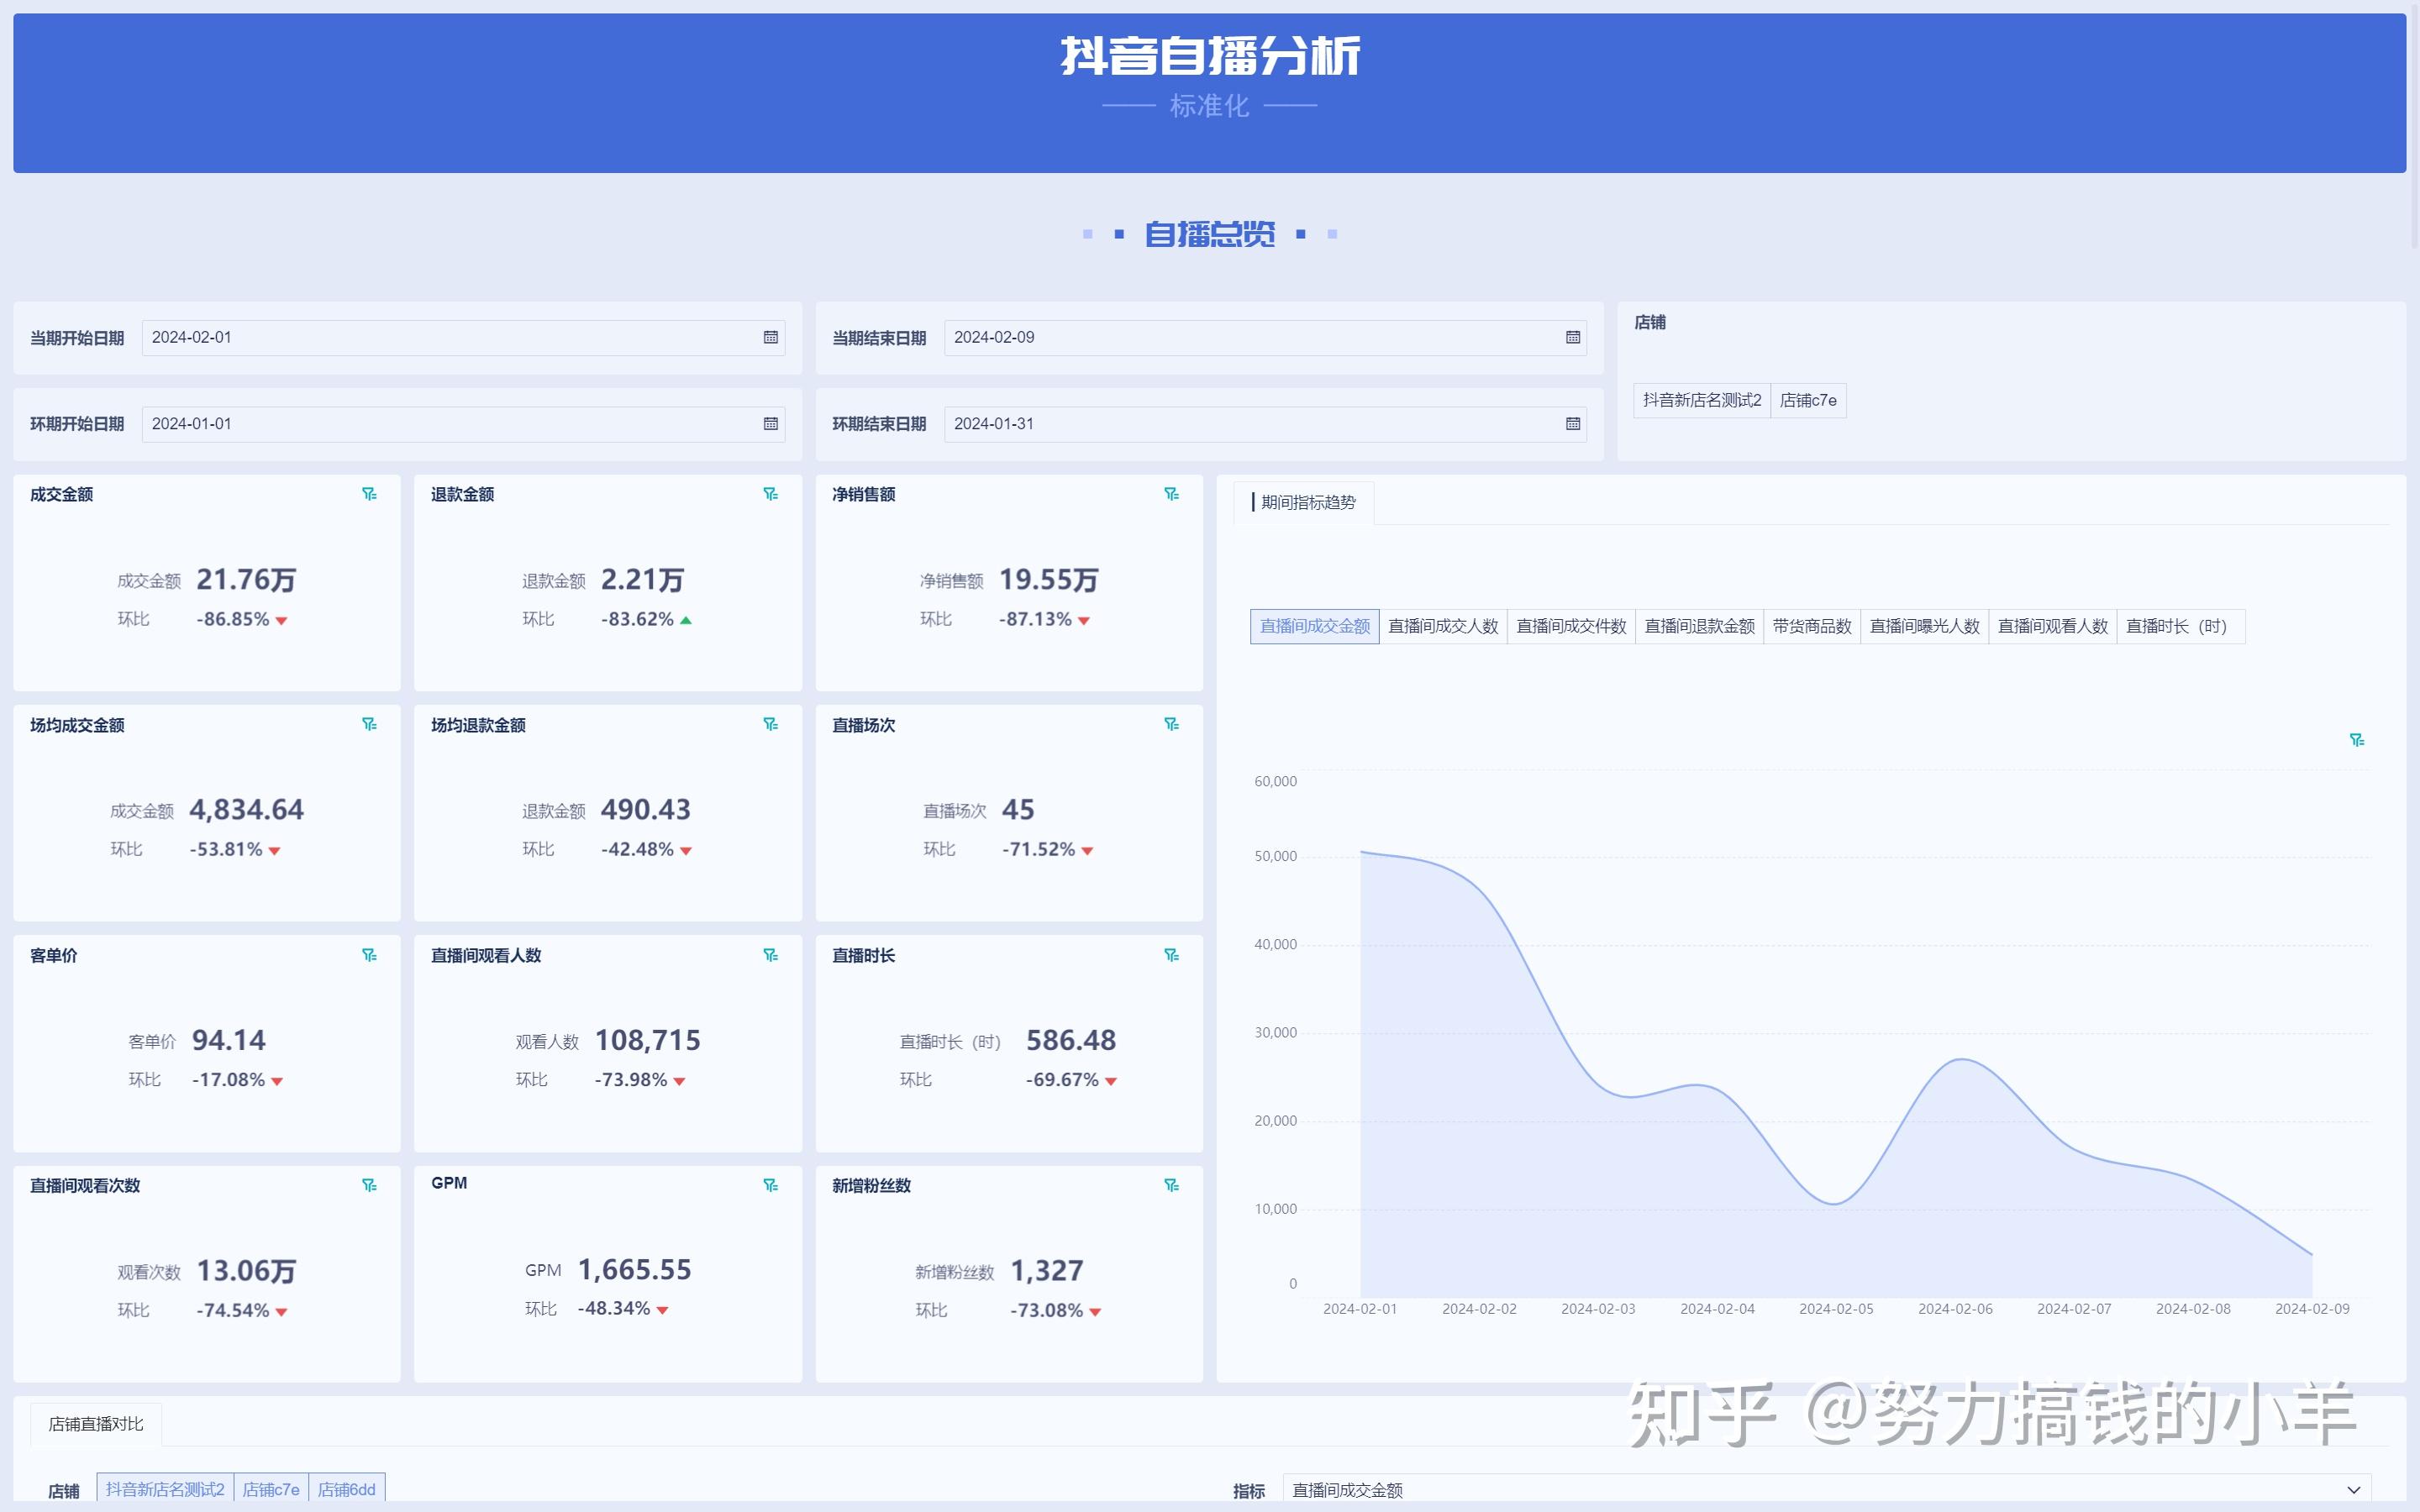Click 退款金额 value 2.21万
This screenshot has height=1512, width=2420.
pyautogui.click(x=642, y=580)
